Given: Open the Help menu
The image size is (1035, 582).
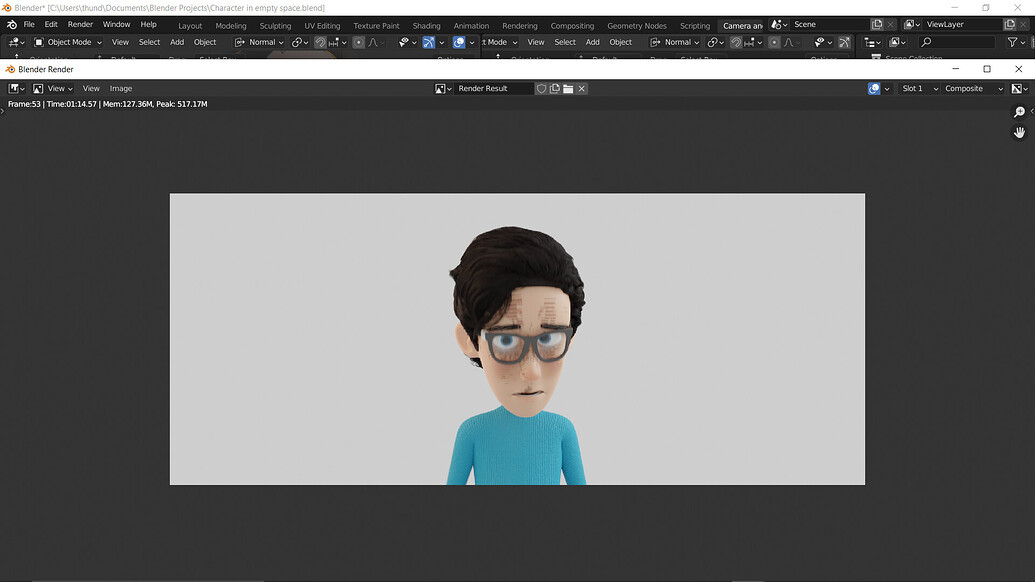Looking at the screenshot, I should click(x=149, y=24).
